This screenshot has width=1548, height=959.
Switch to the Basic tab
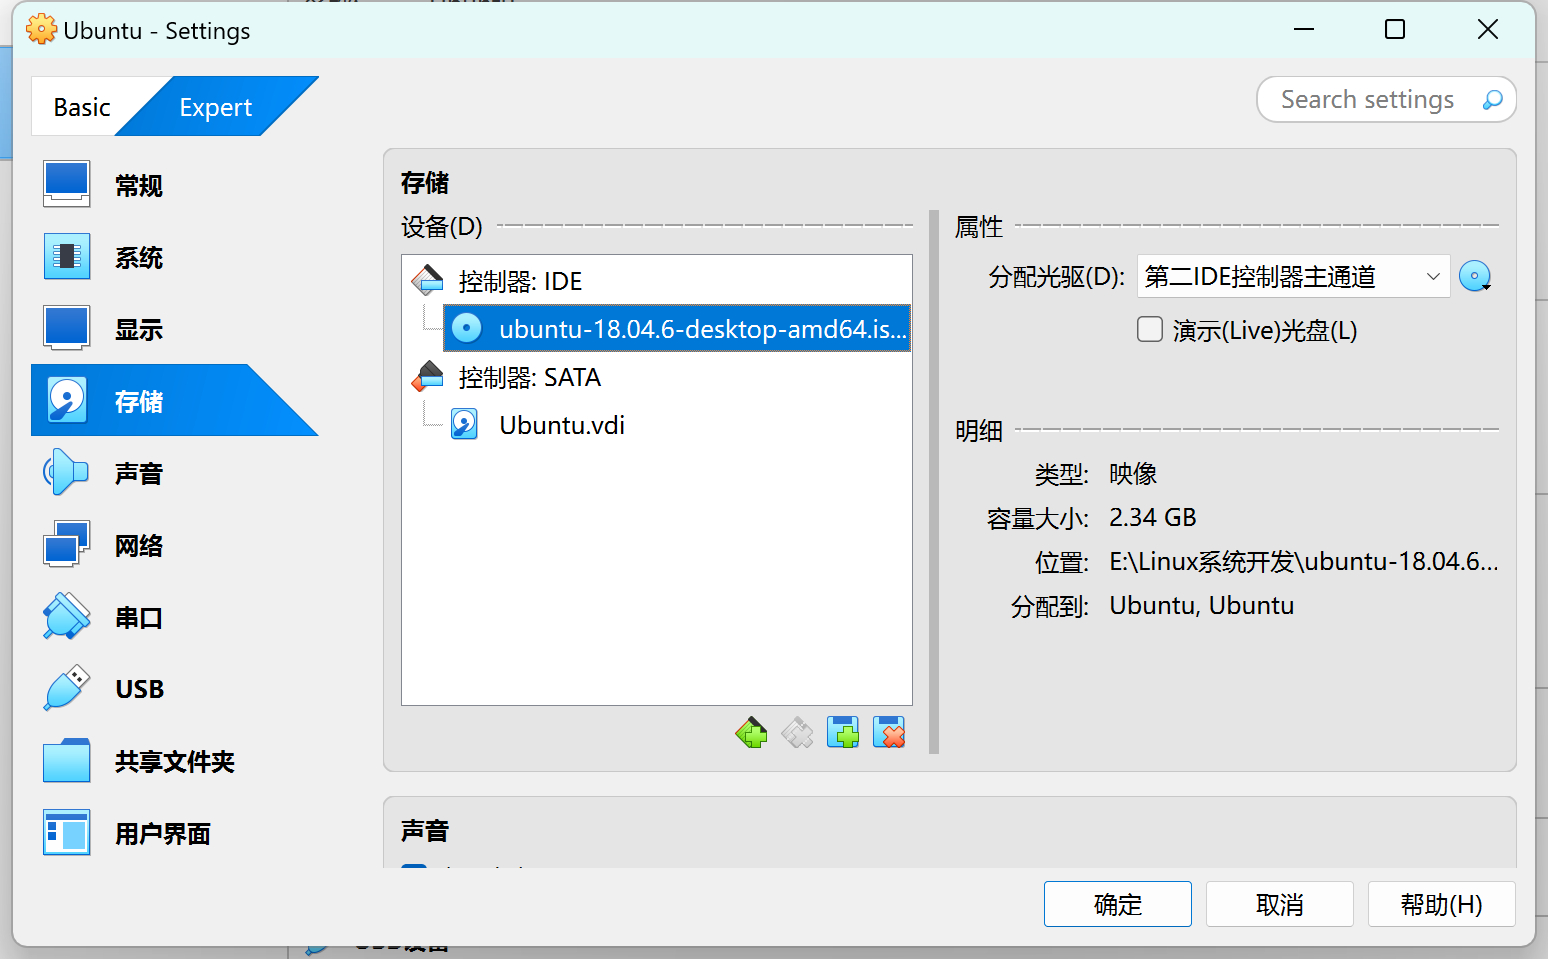[x=83, y=106]
